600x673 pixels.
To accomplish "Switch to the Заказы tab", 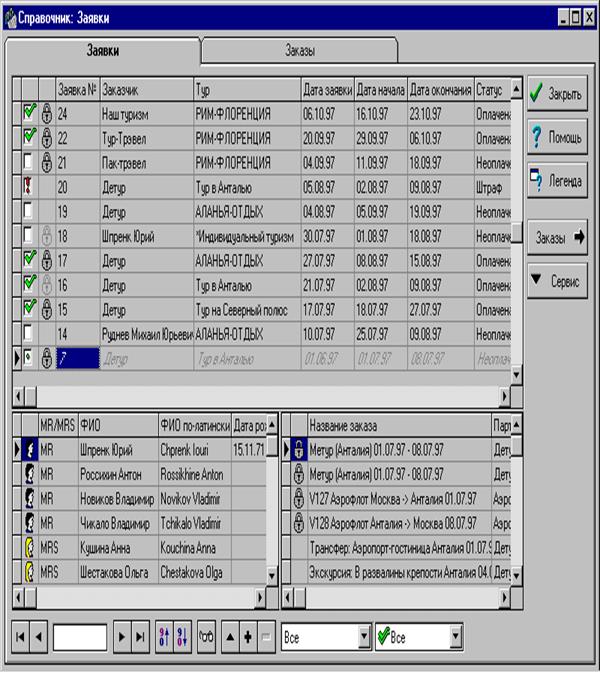I will pyautogui.click(x=300, y=49).
